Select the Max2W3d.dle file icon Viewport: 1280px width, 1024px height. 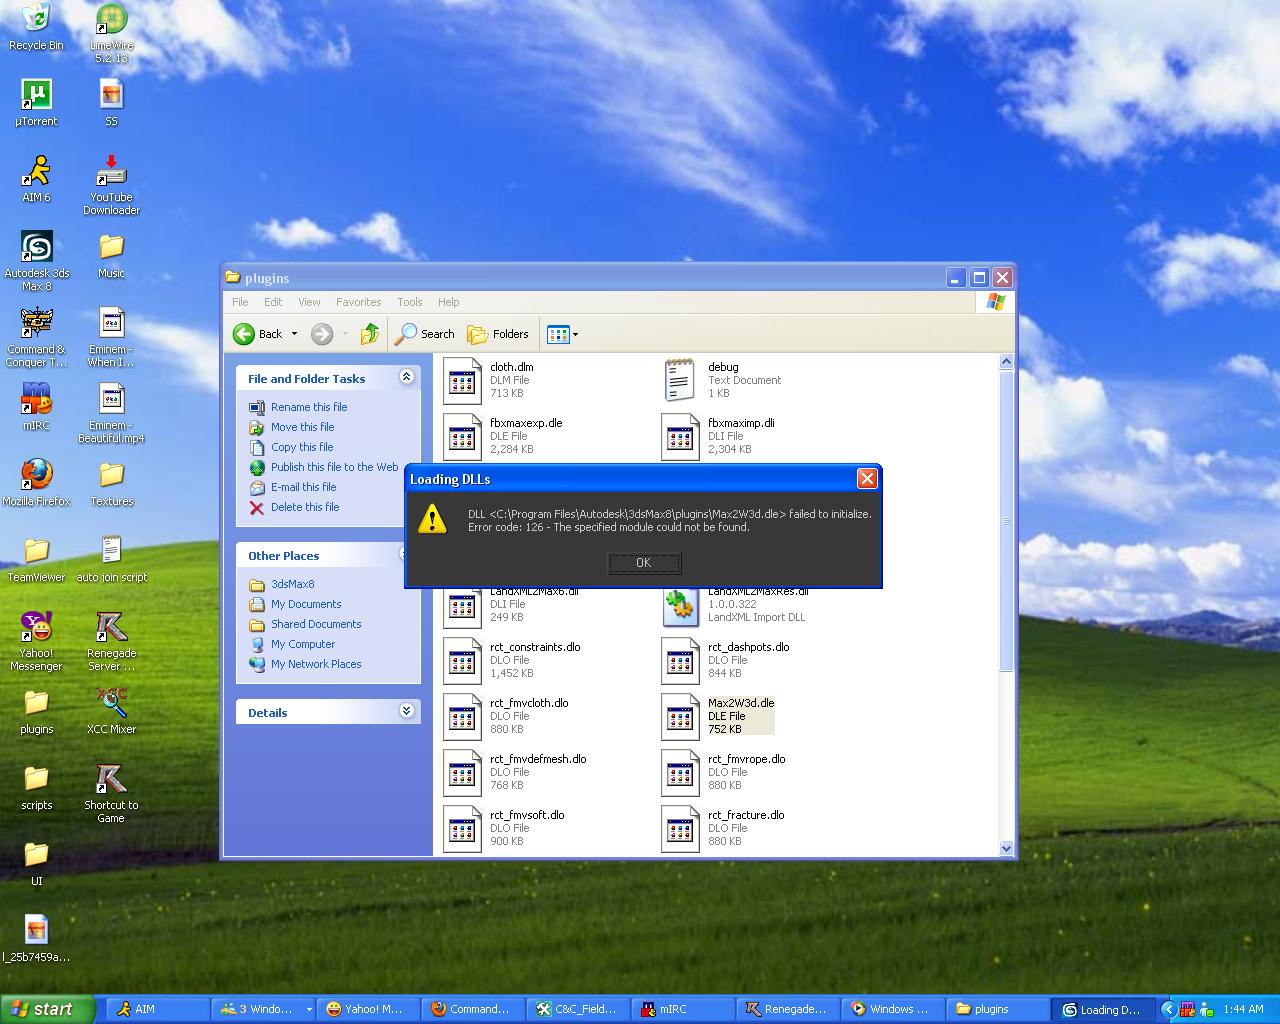tap(681, 716)
